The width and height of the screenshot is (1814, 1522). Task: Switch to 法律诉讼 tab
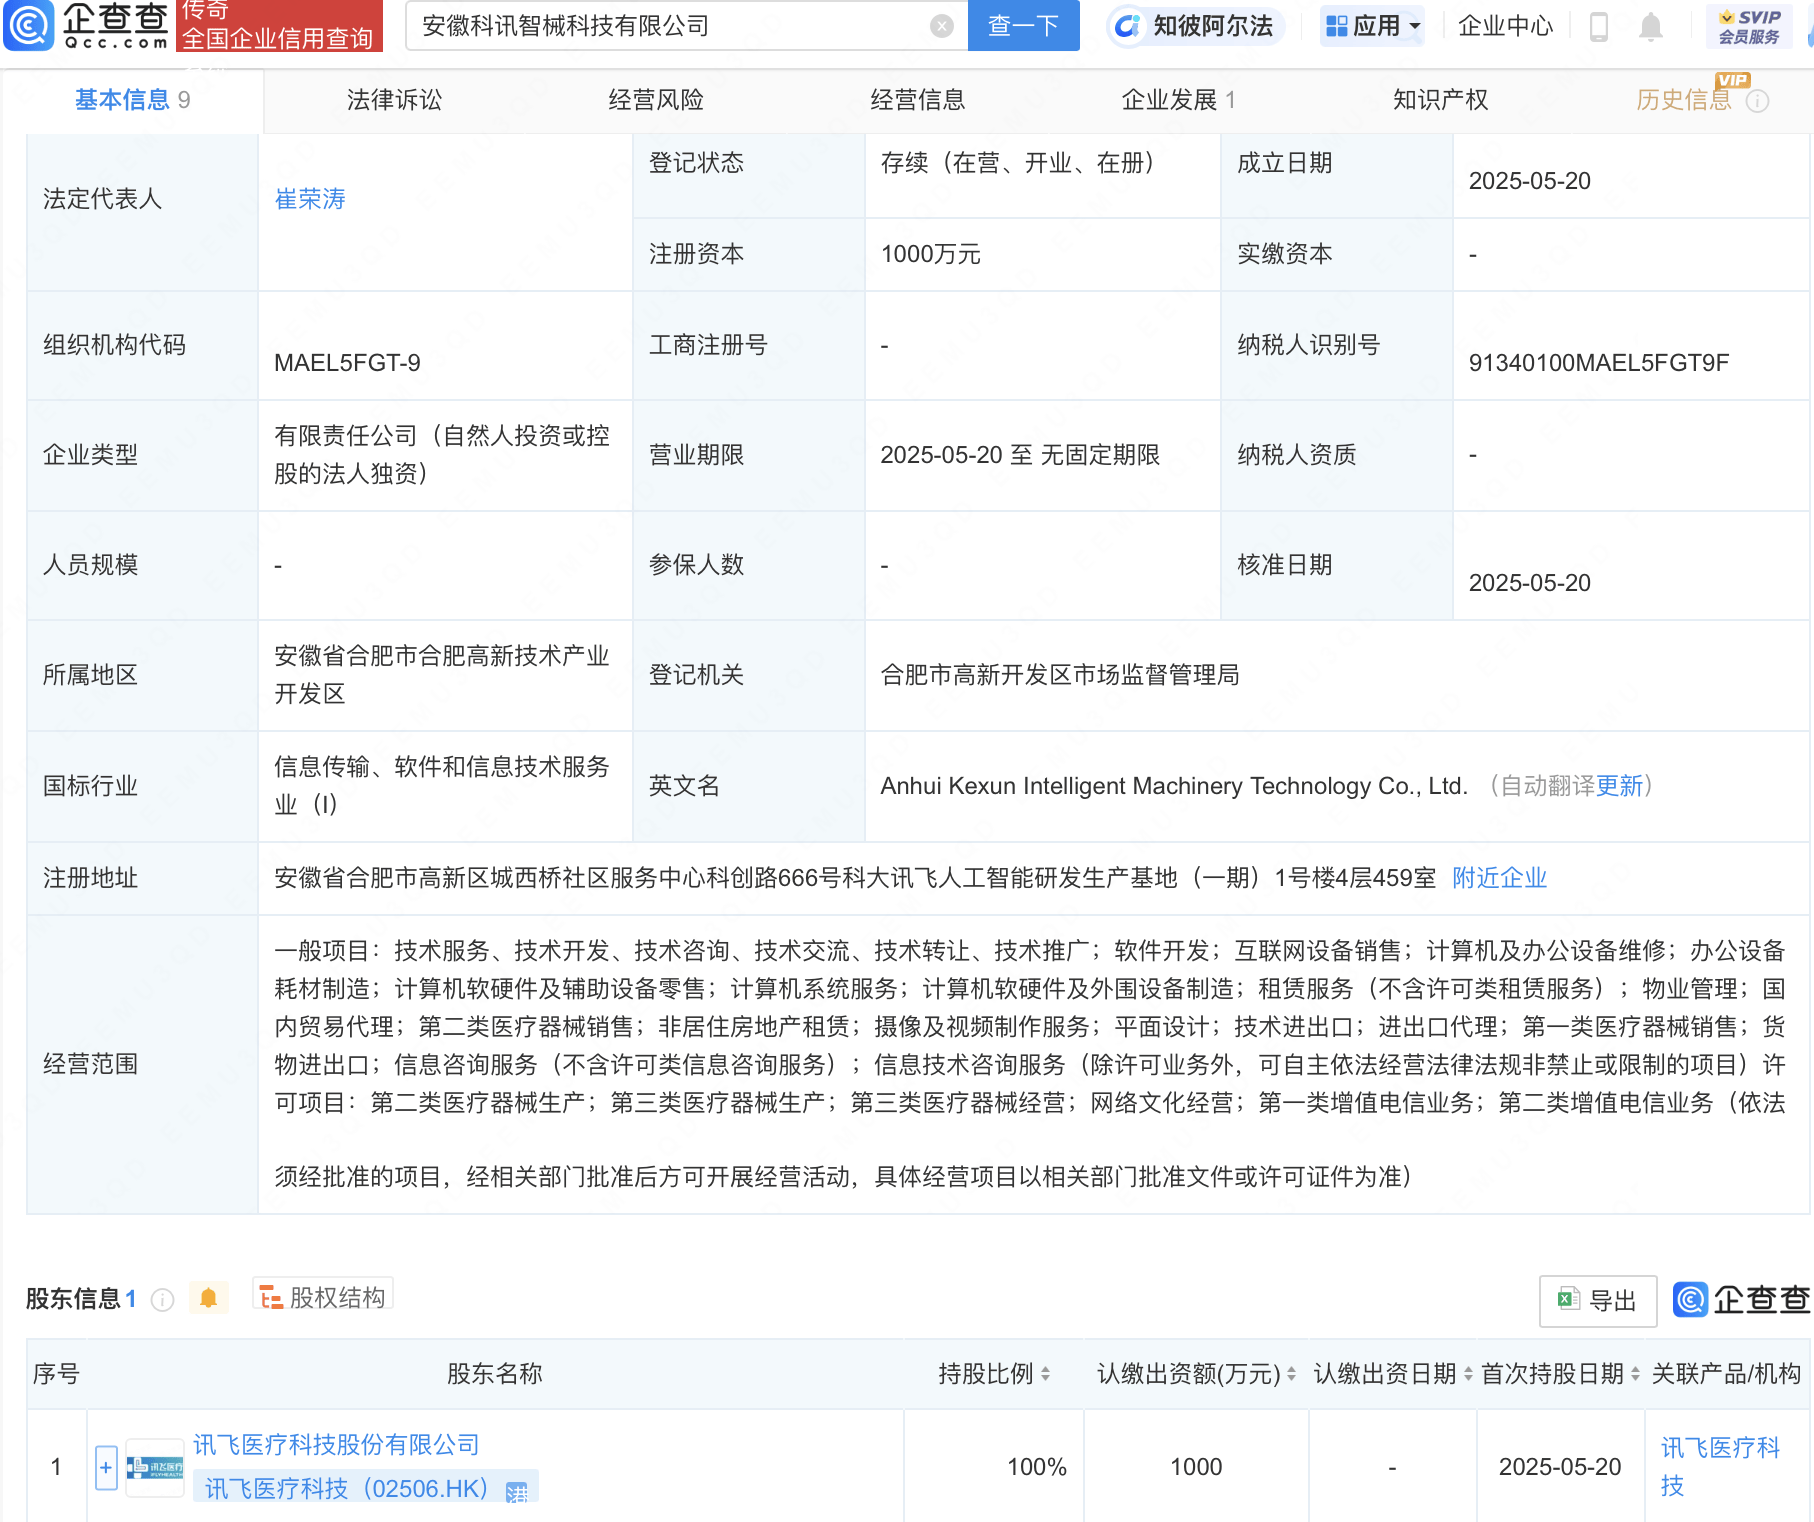click(x=394, y=100)
